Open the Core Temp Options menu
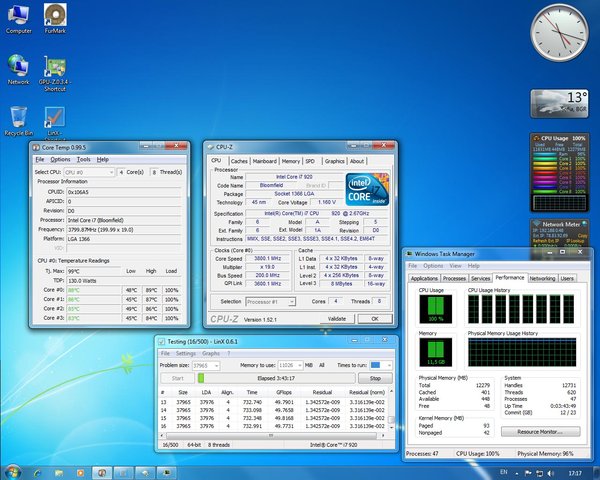Screen dimensions: 600x480 [60, 159]
